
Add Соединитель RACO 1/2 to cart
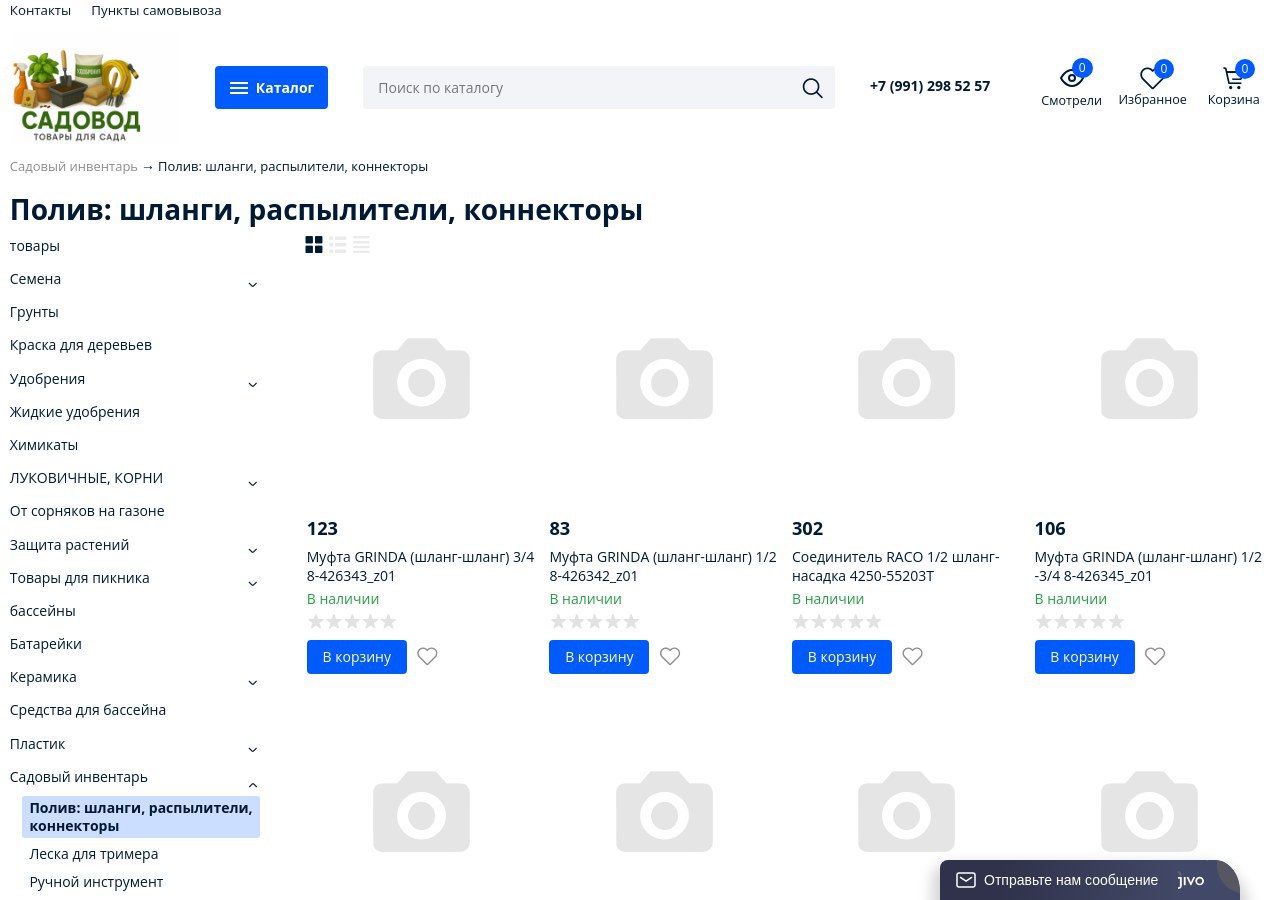point(842,657)
